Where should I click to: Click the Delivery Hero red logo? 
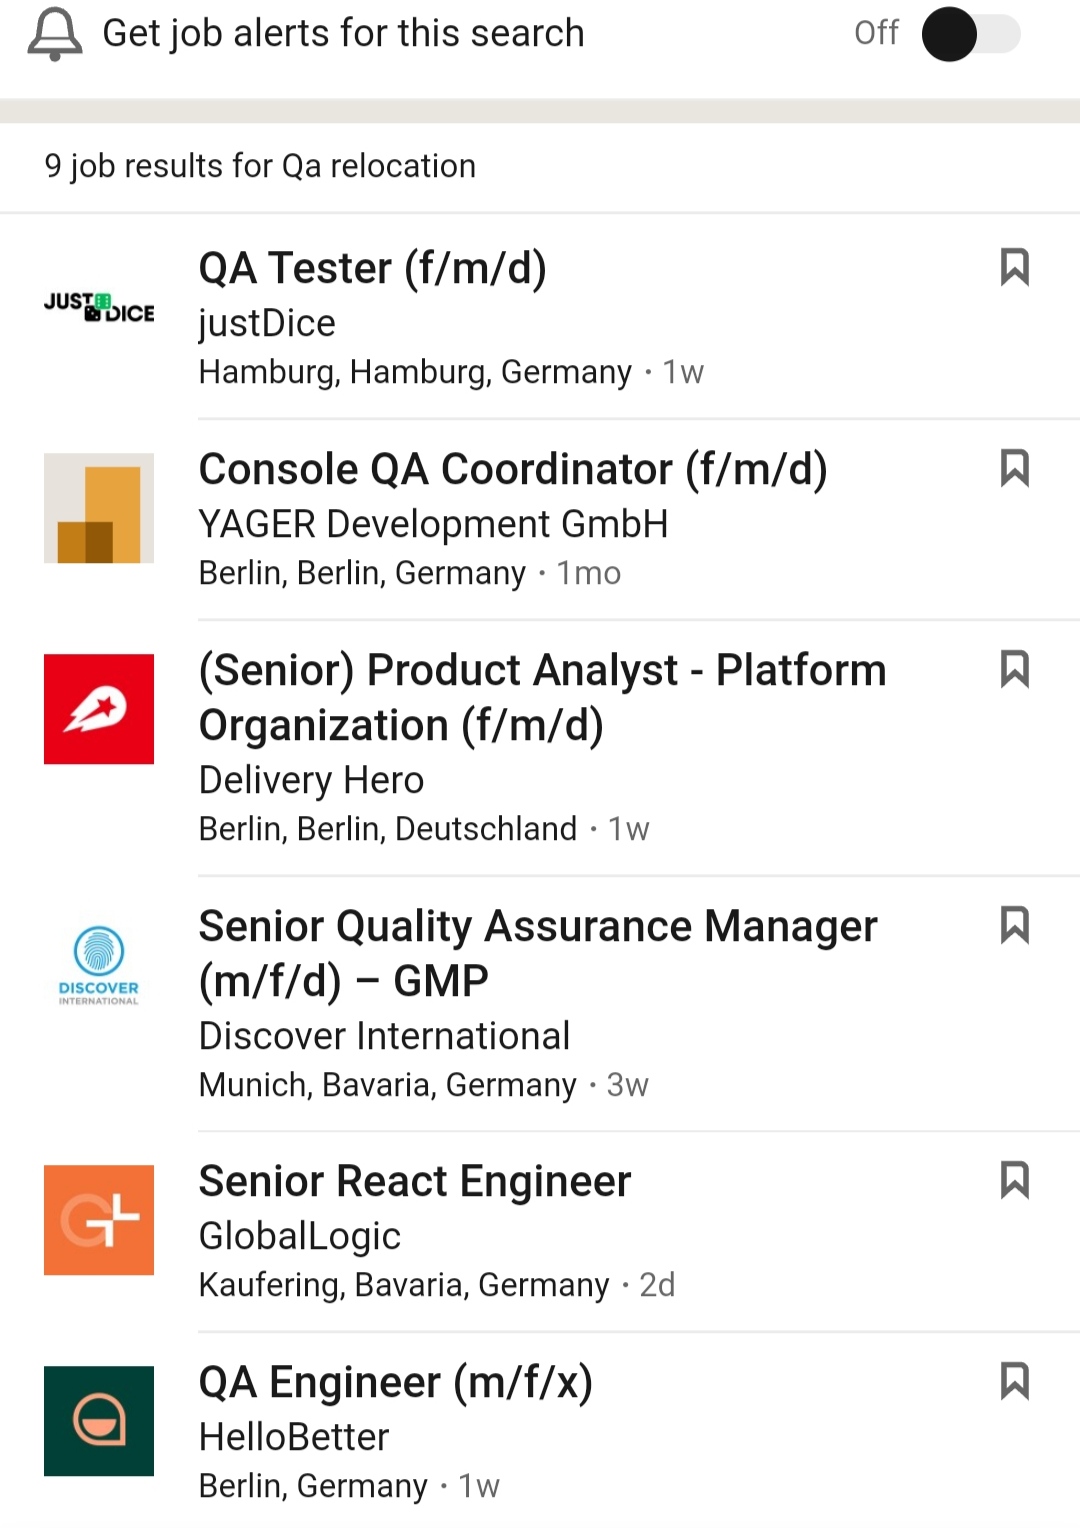point(99,709)
